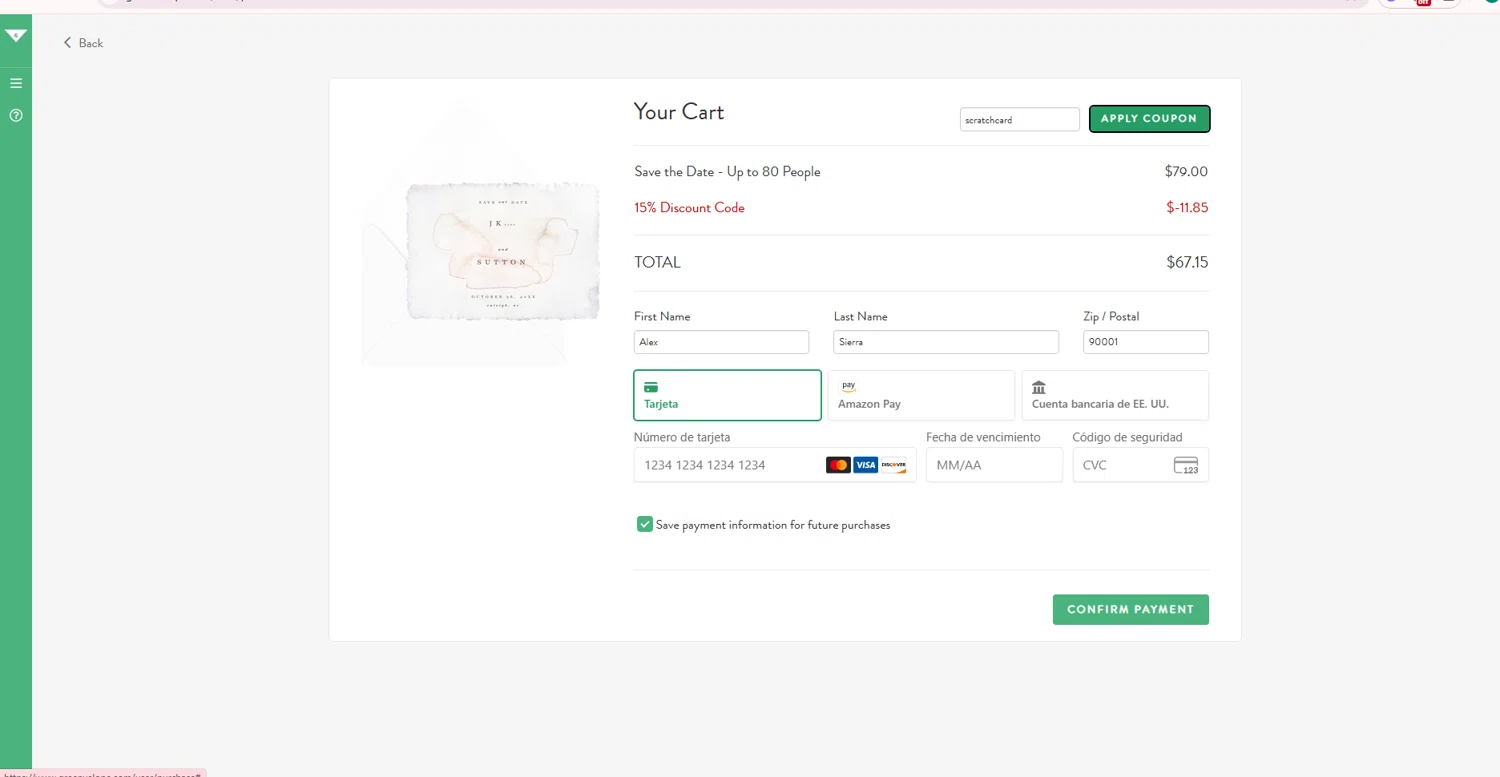Open the hamburger menu in the sidebar
The image size is (1500, 777).
[16, 83]
